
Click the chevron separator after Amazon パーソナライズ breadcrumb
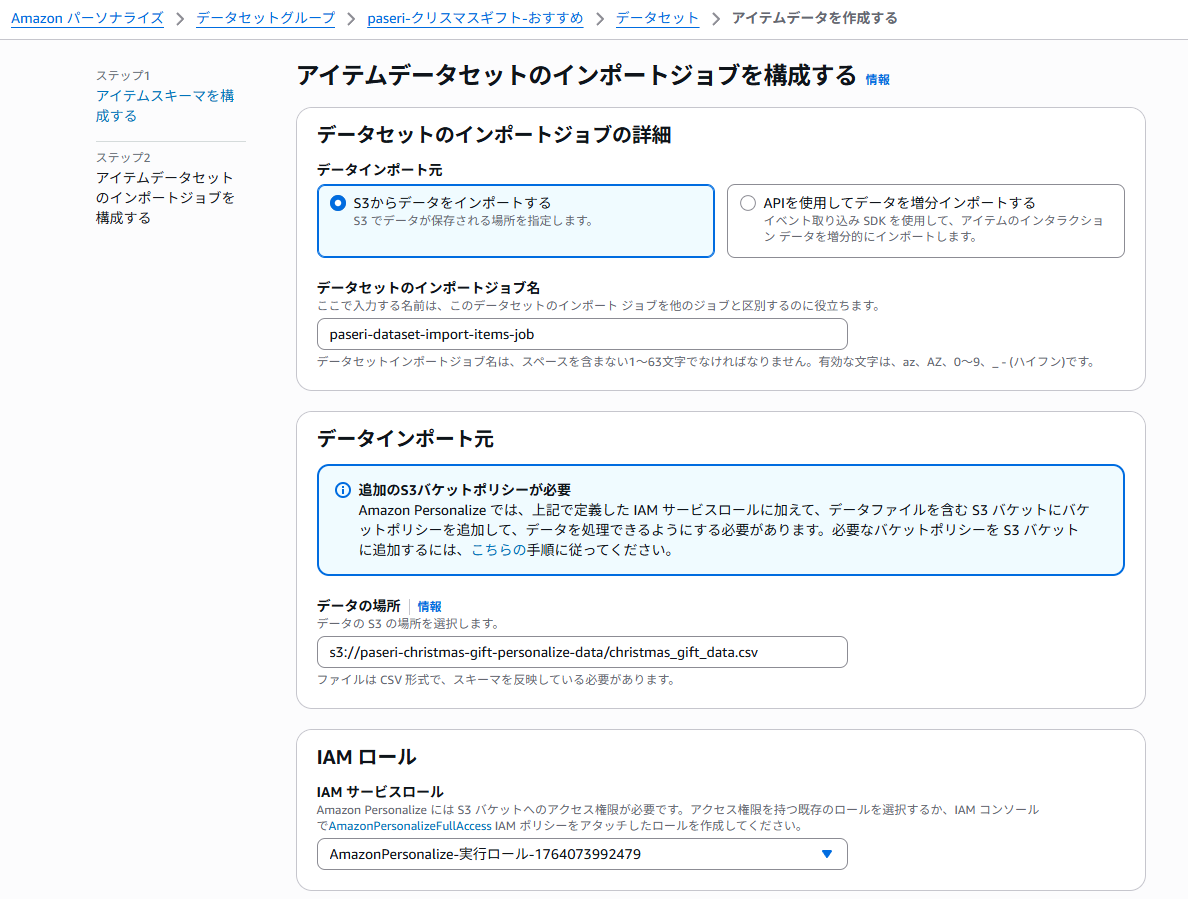180,18
